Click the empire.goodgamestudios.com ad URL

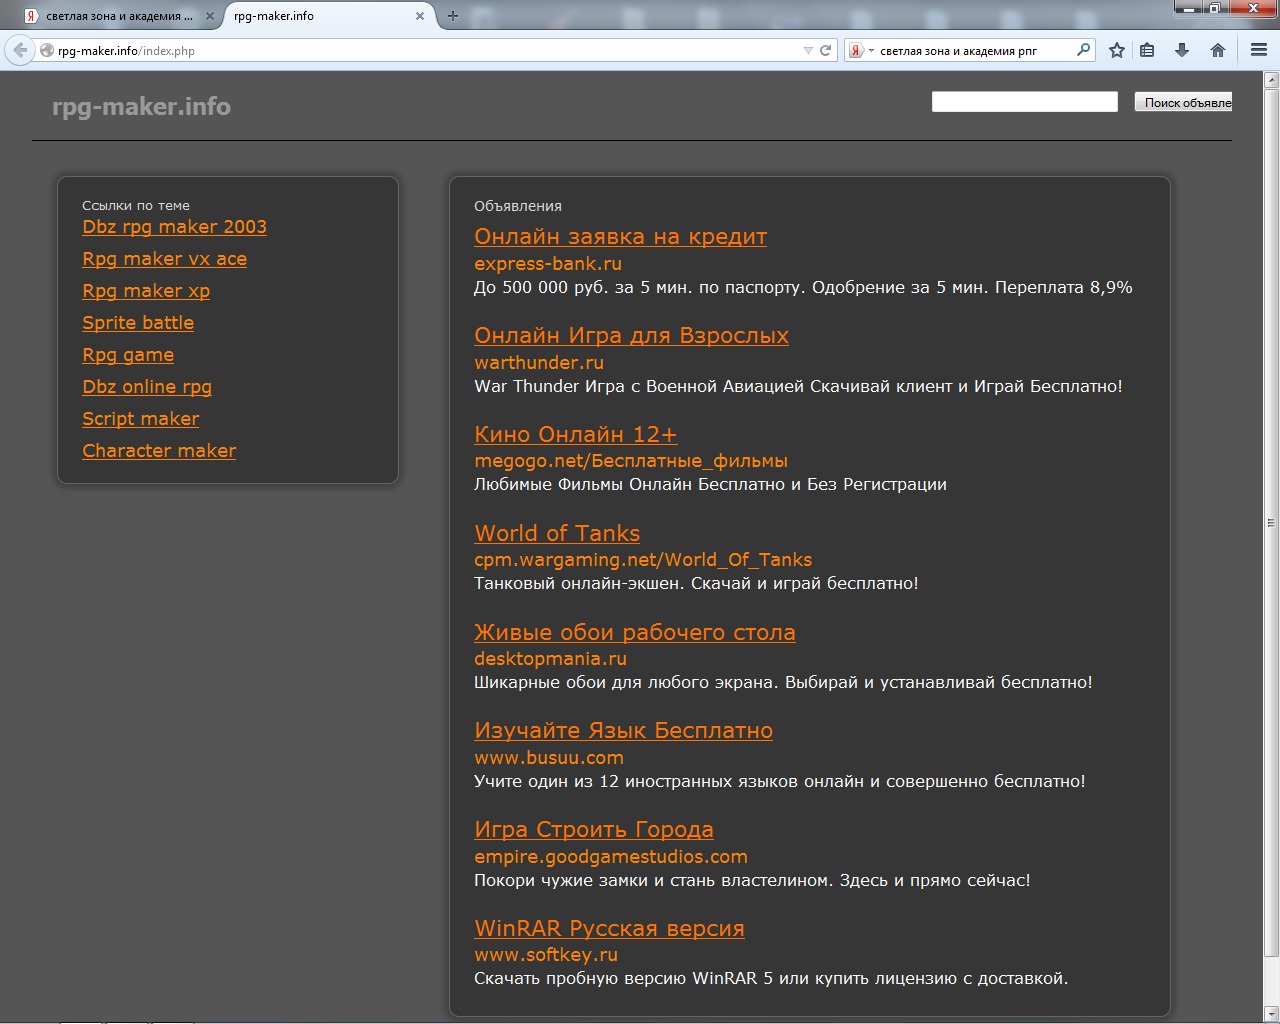click(611, 857)
